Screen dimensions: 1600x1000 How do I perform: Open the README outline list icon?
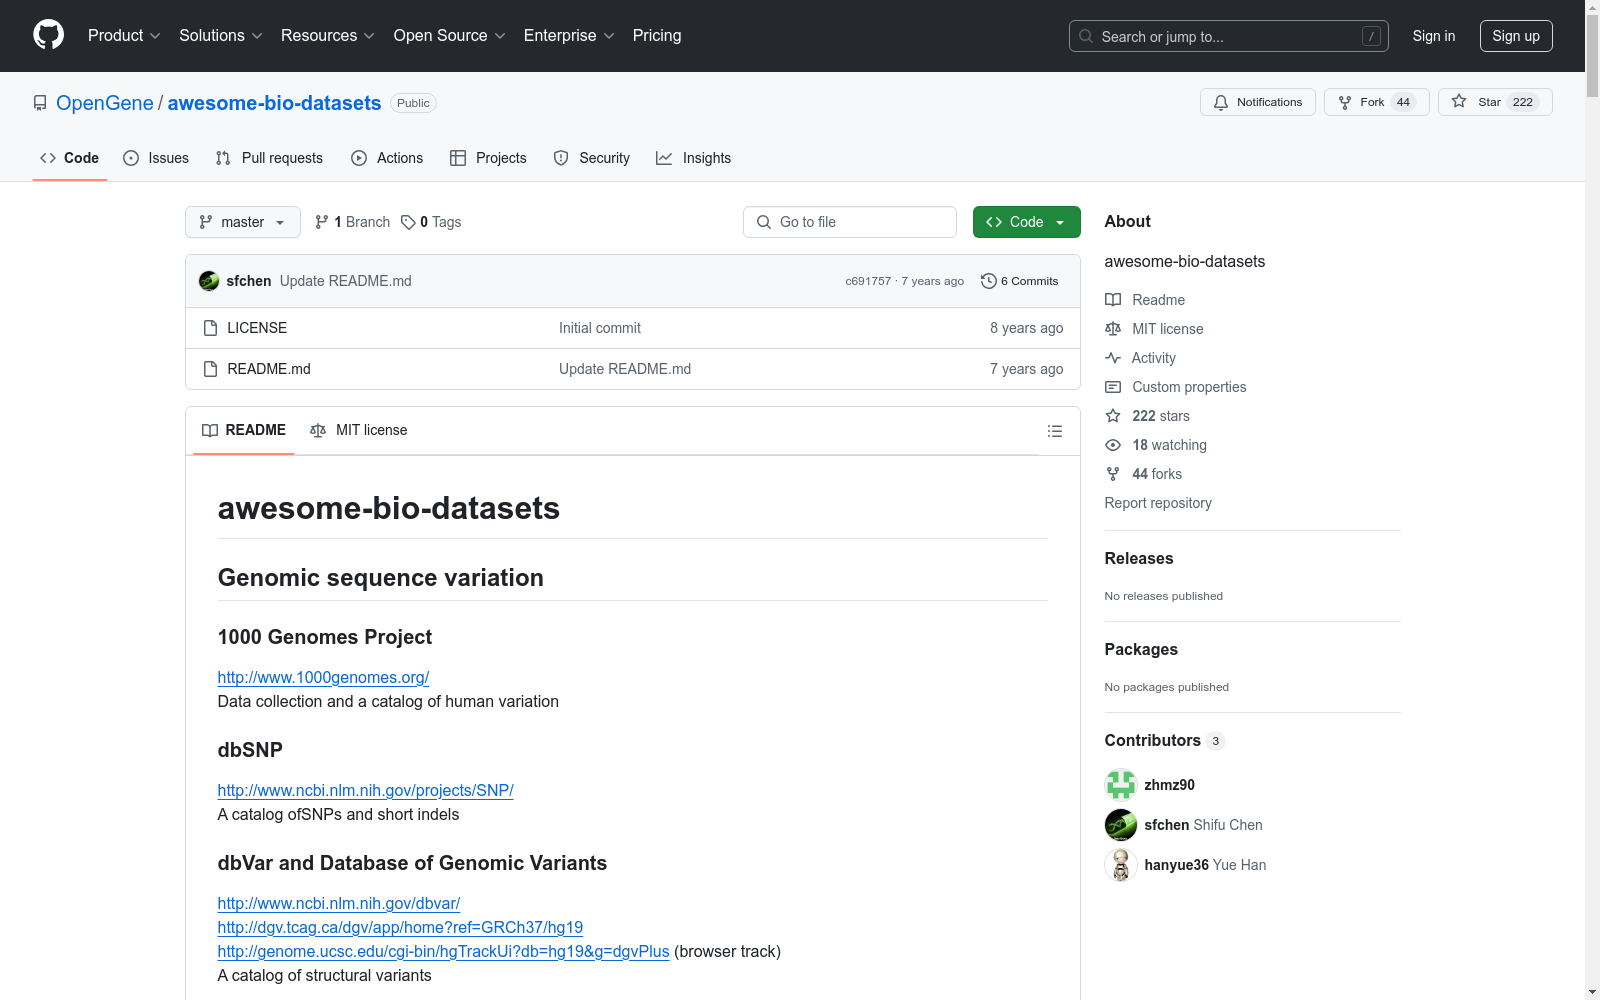1055,431
